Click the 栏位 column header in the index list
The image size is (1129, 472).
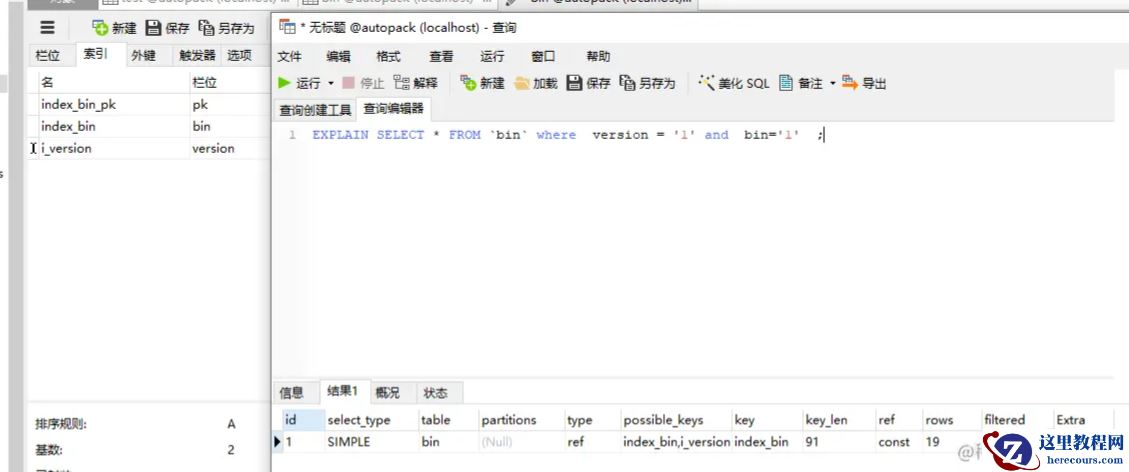(230, 83)
